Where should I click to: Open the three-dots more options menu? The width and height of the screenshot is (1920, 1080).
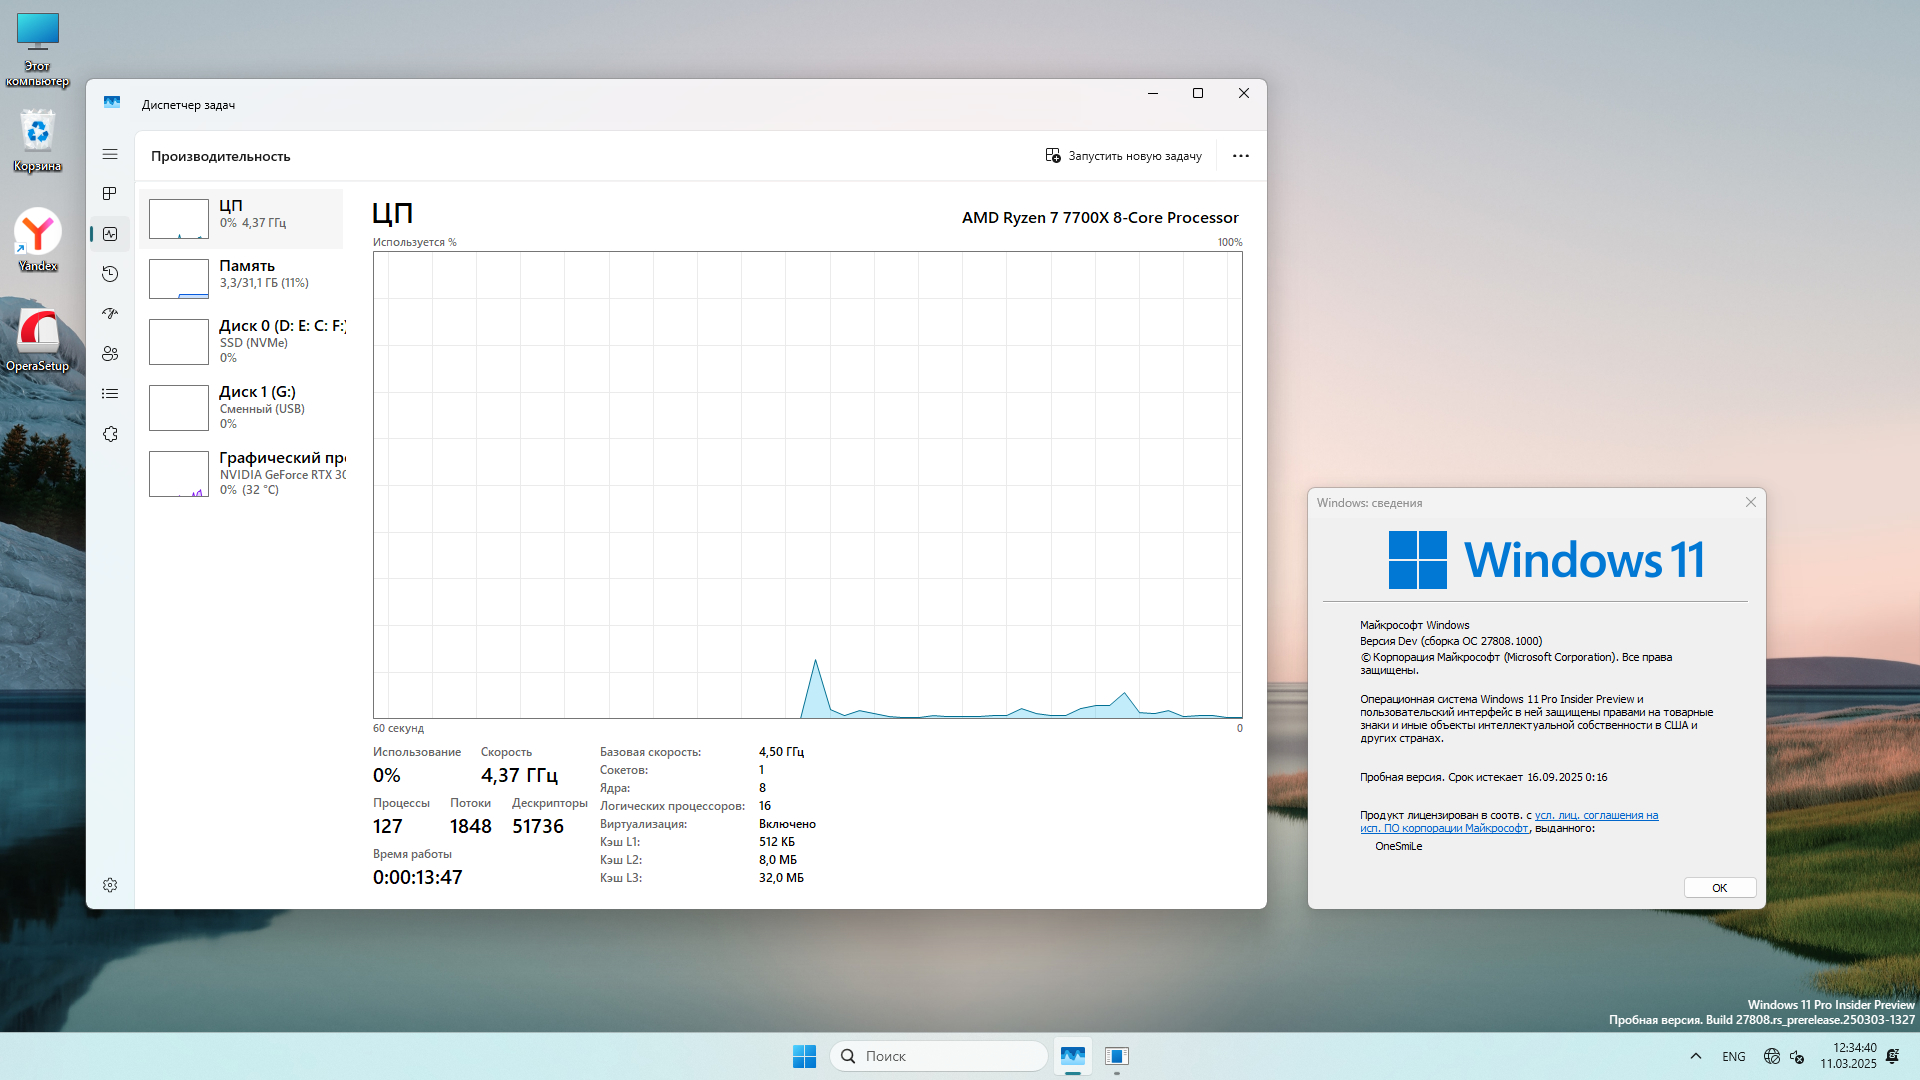pyautogui.click(x=1240, y=156)
